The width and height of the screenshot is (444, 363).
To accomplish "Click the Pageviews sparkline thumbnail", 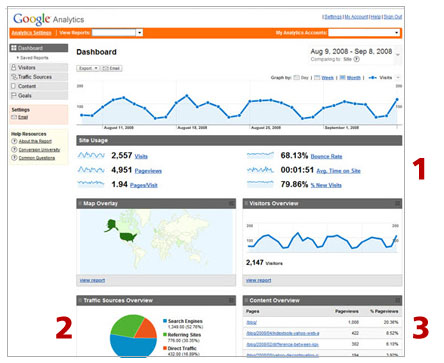I will (91, 170).
